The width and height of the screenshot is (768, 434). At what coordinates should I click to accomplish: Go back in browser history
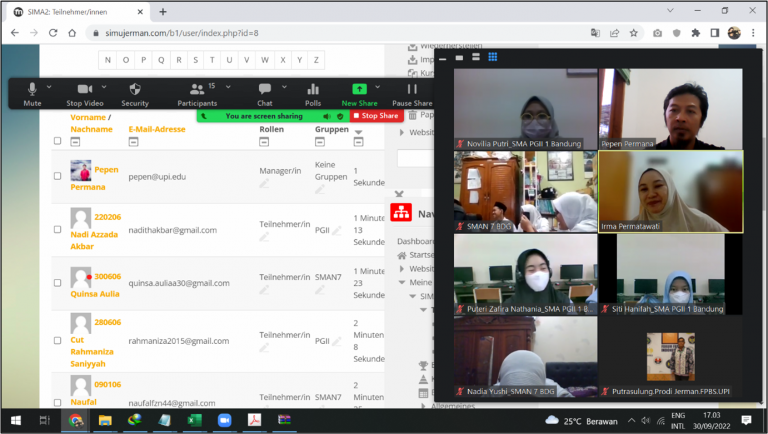pos(15,33)
